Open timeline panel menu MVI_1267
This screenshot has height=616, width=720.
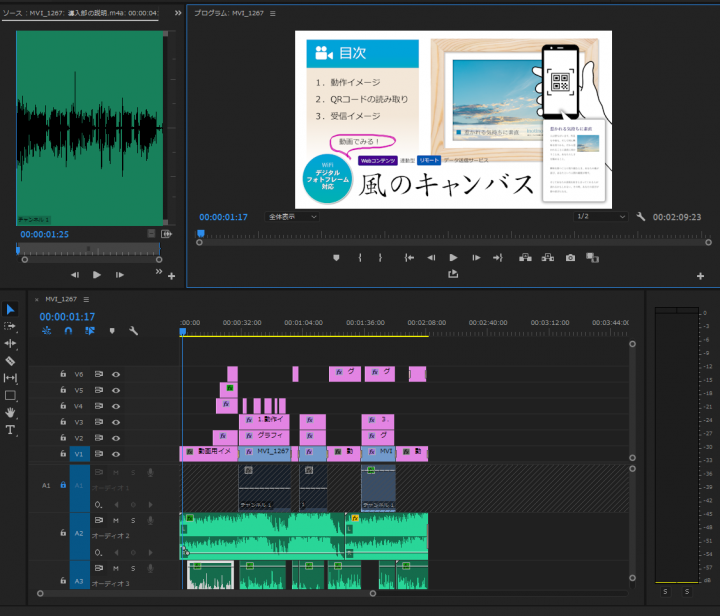click(86, 299)
